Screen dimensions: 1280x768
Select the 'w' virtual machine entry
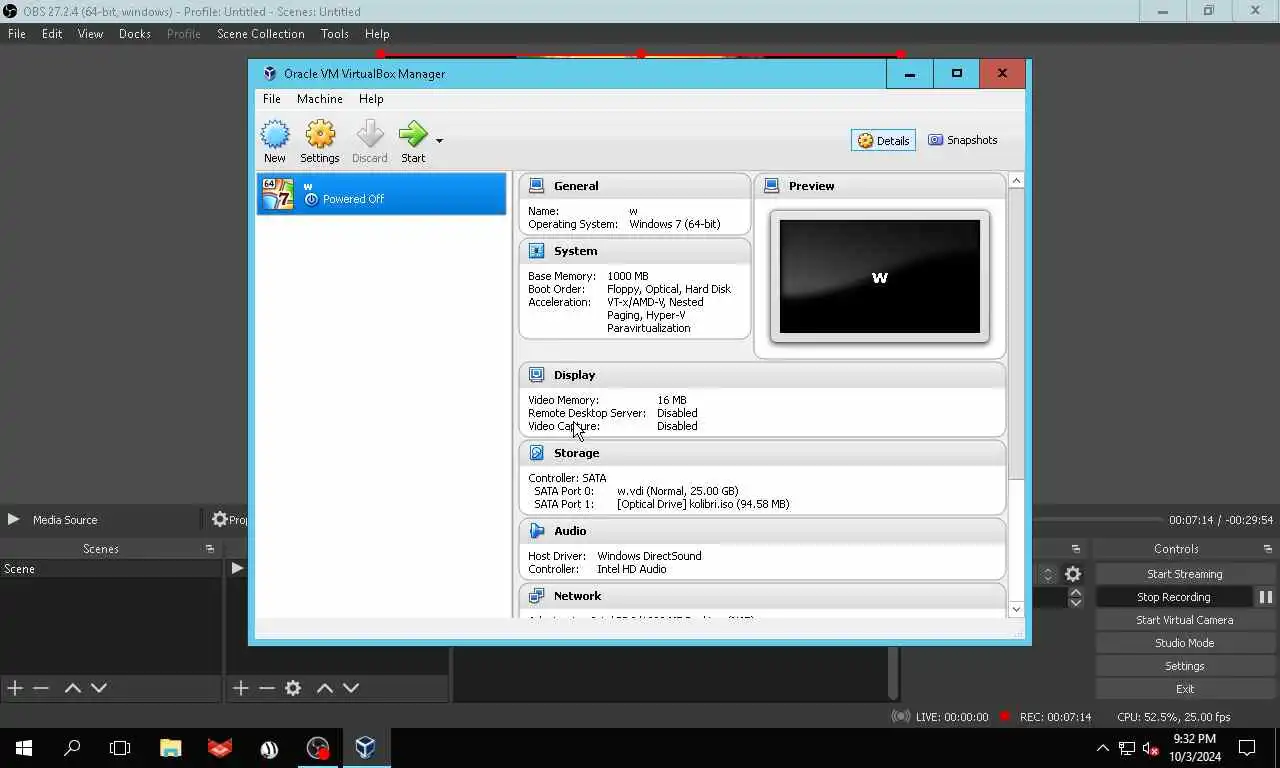pyautogui.click(x=381, y=193)
